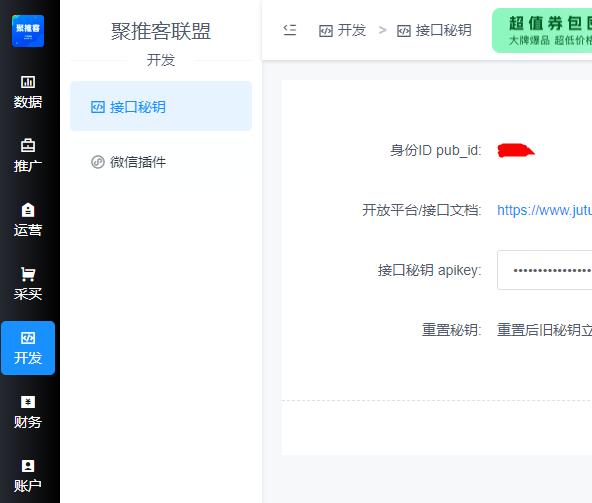Select the 开发 code icon
The width and height of the screenshot is (592, 503).
pos(28,338)
